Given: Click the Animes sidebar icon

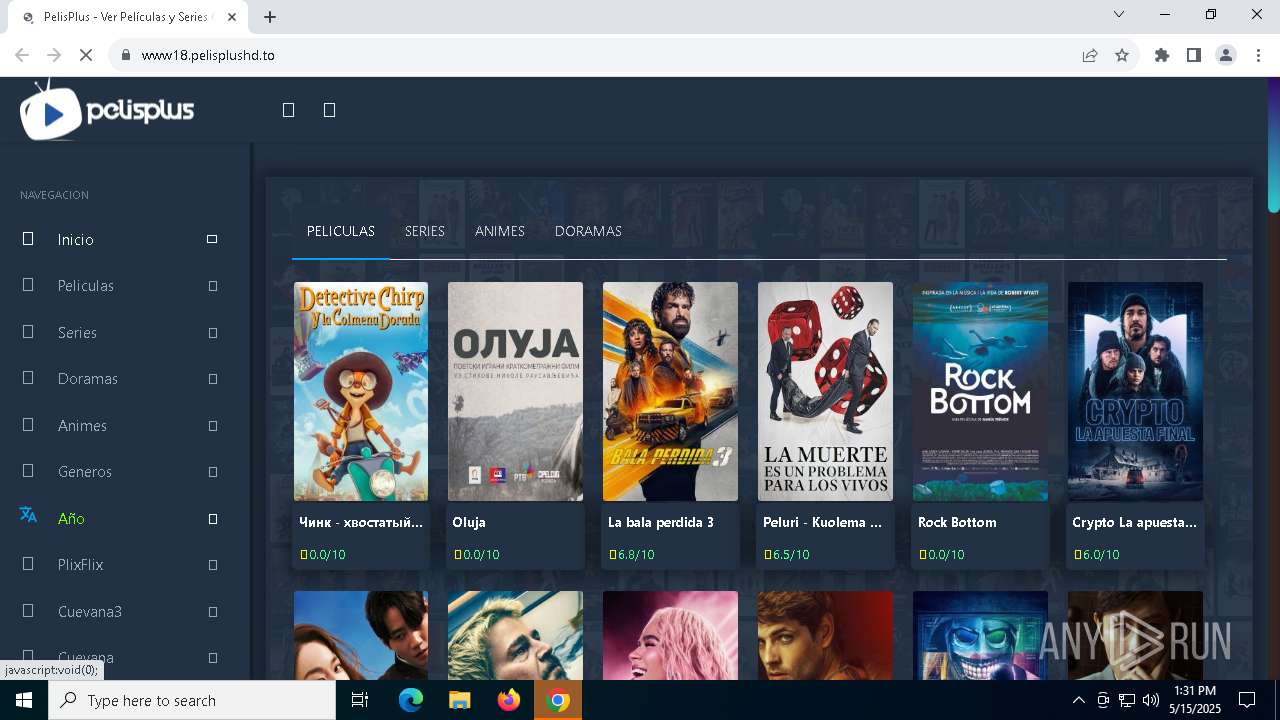Looking at the screenshot, I should pyautogui.click(x=28, y=425).
